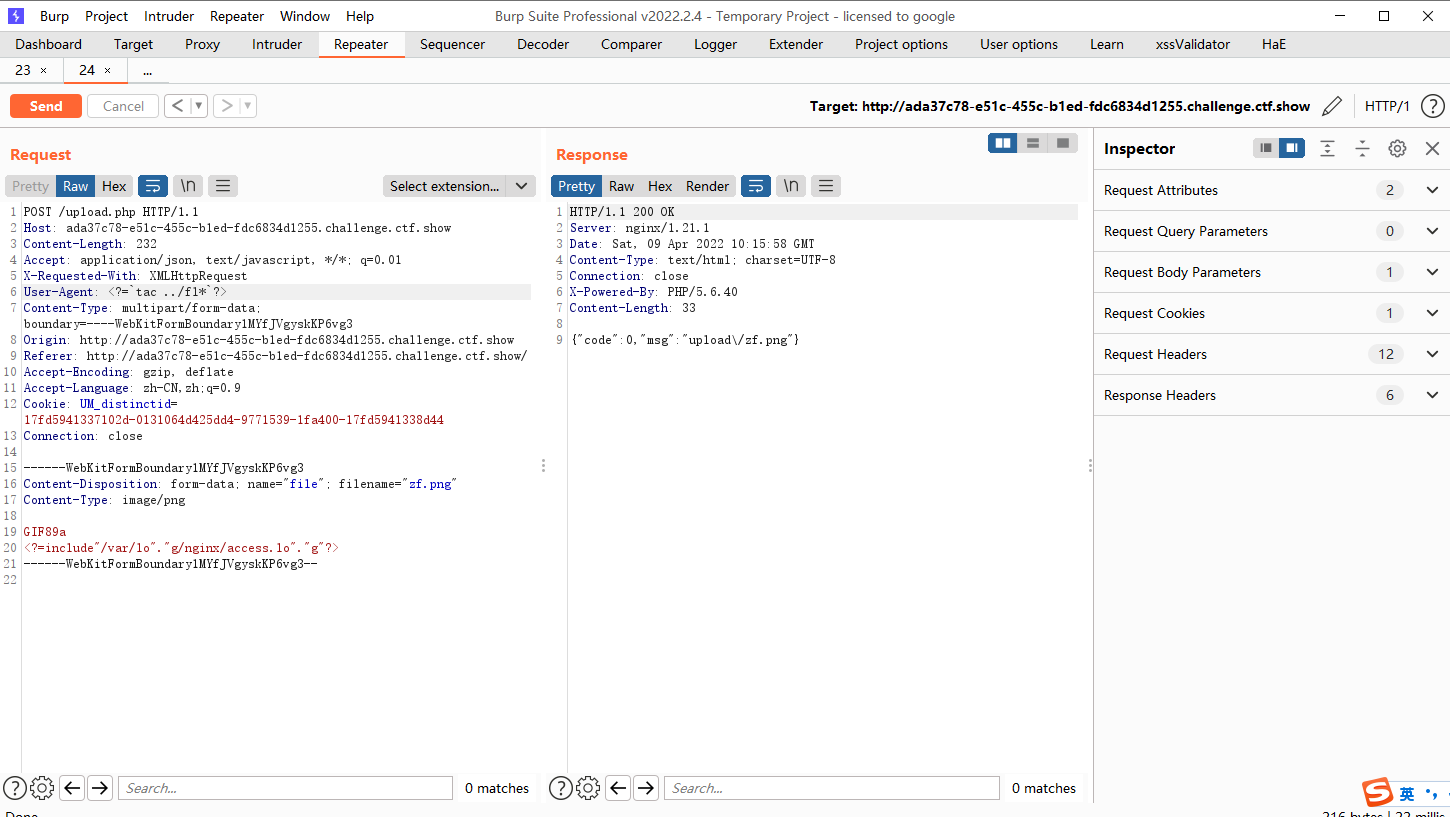Switch to Proxy tab
The image size is (1450, 817).
[x=202, y=44]
